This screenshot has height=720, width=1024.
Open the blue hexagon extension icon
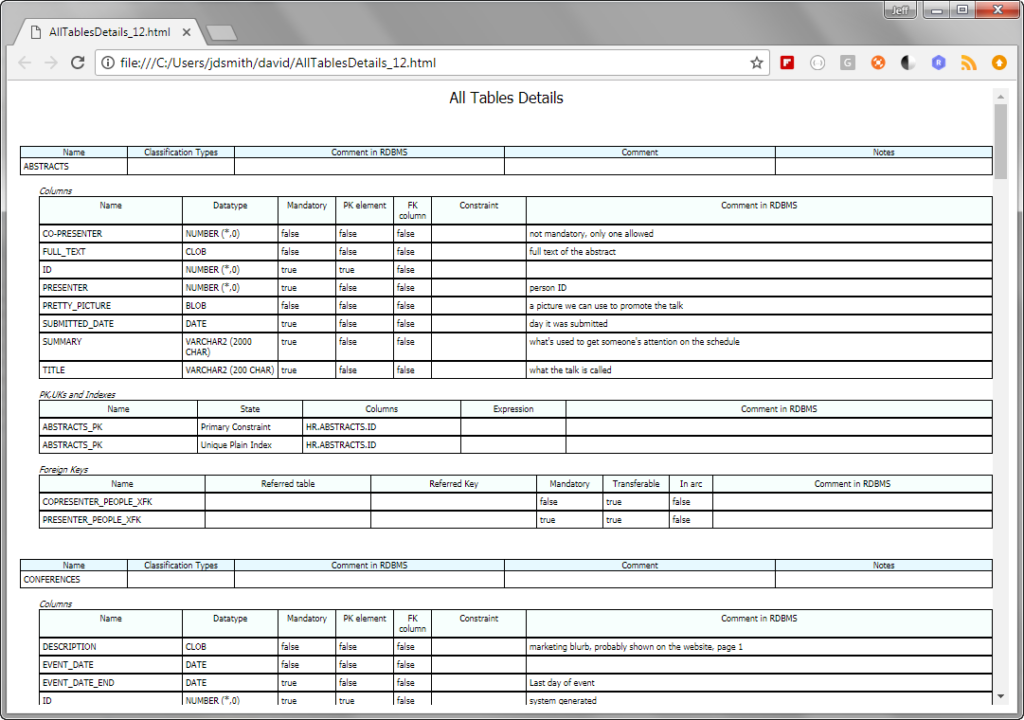click(938, 63)
